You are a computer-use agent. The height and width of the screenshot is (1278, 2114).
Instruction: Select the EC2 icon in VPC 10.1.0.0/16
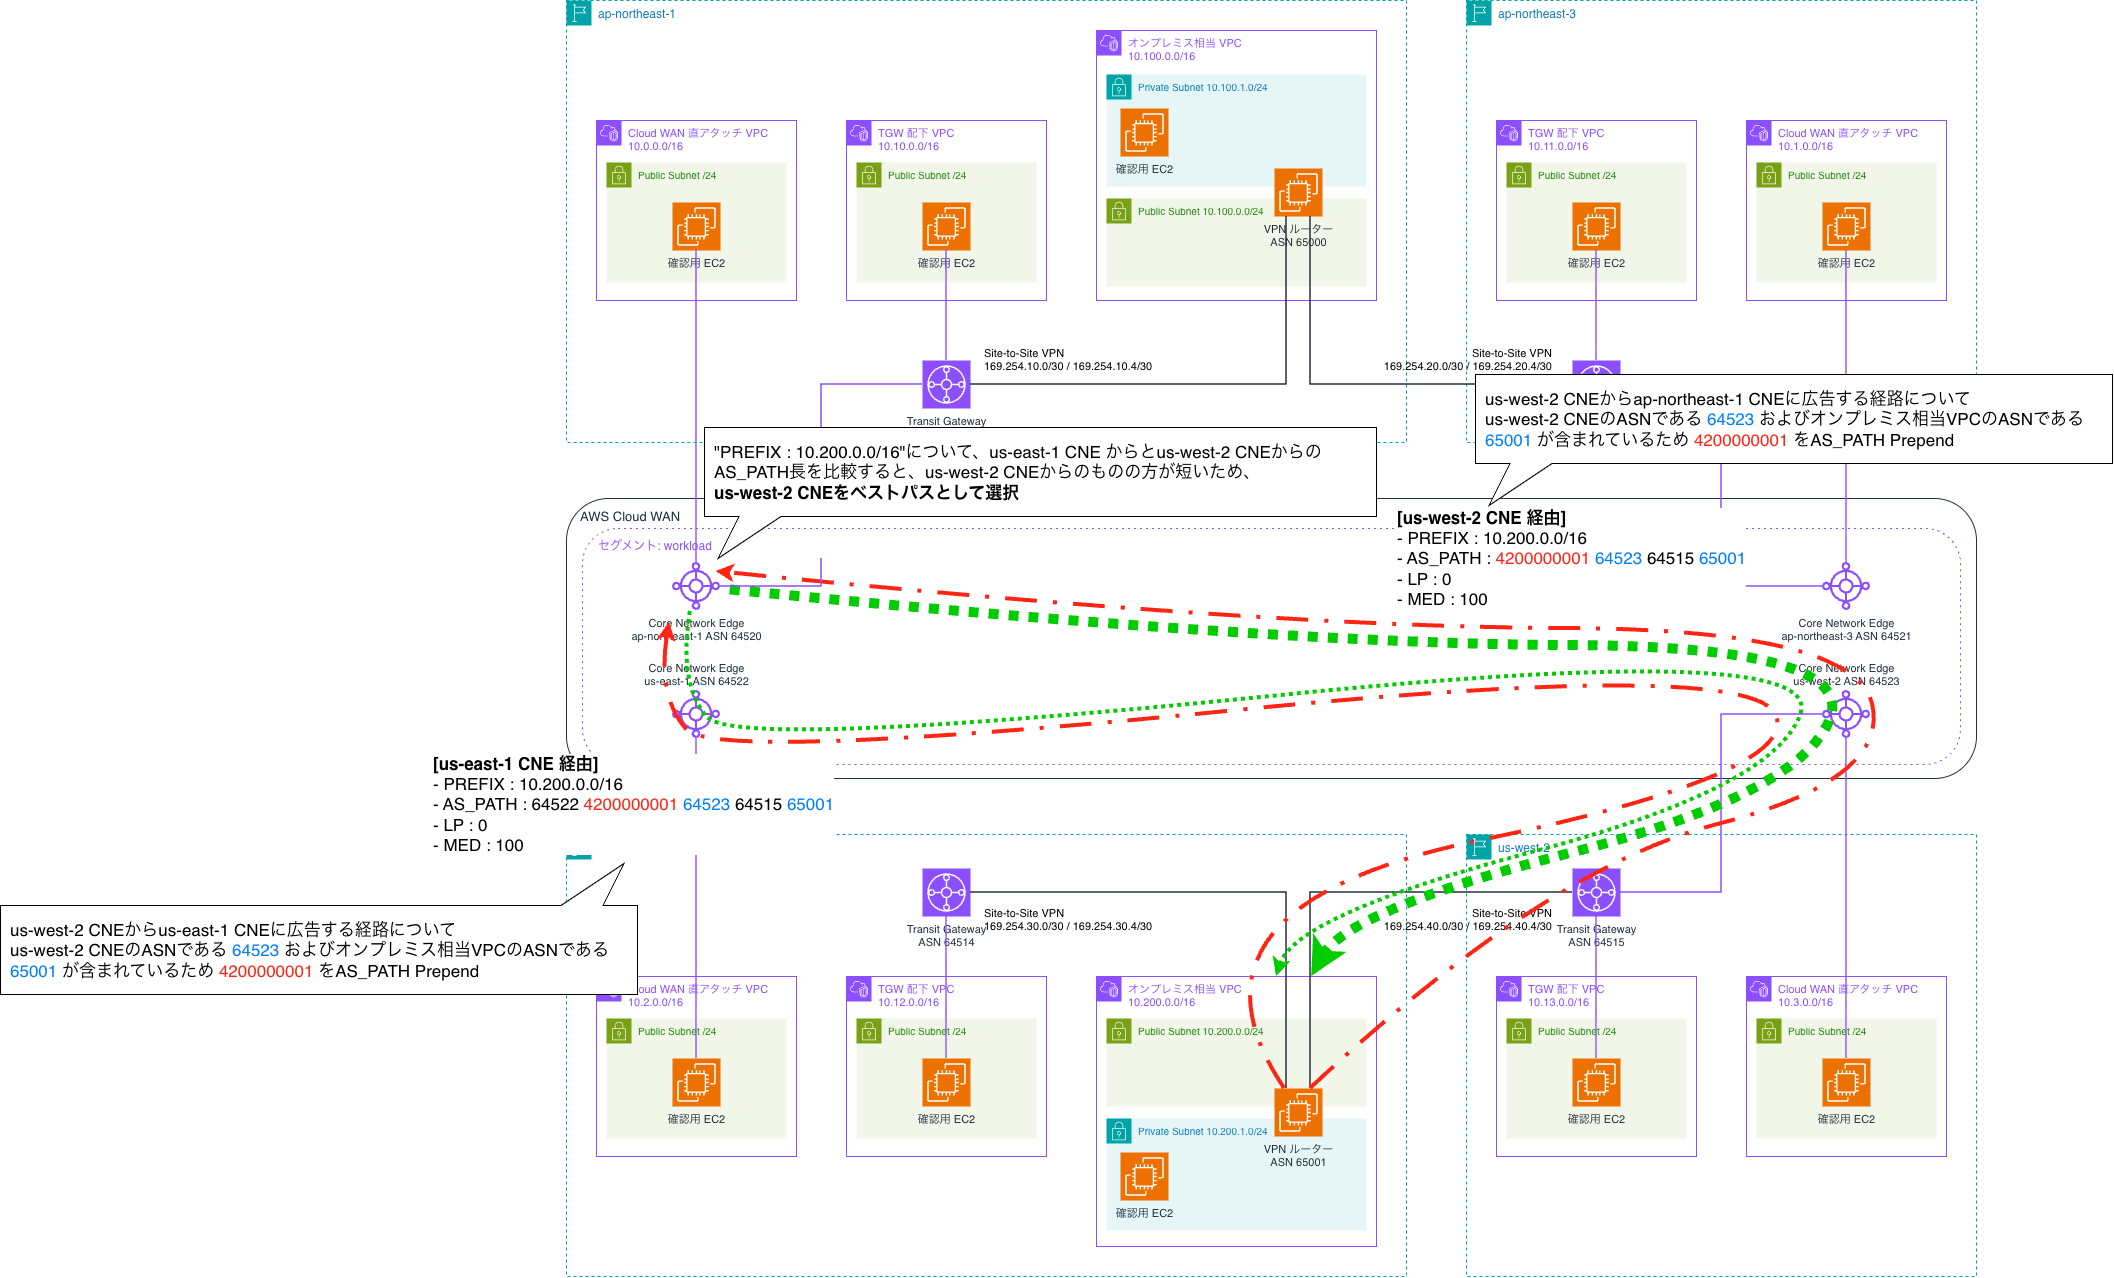1846,227
